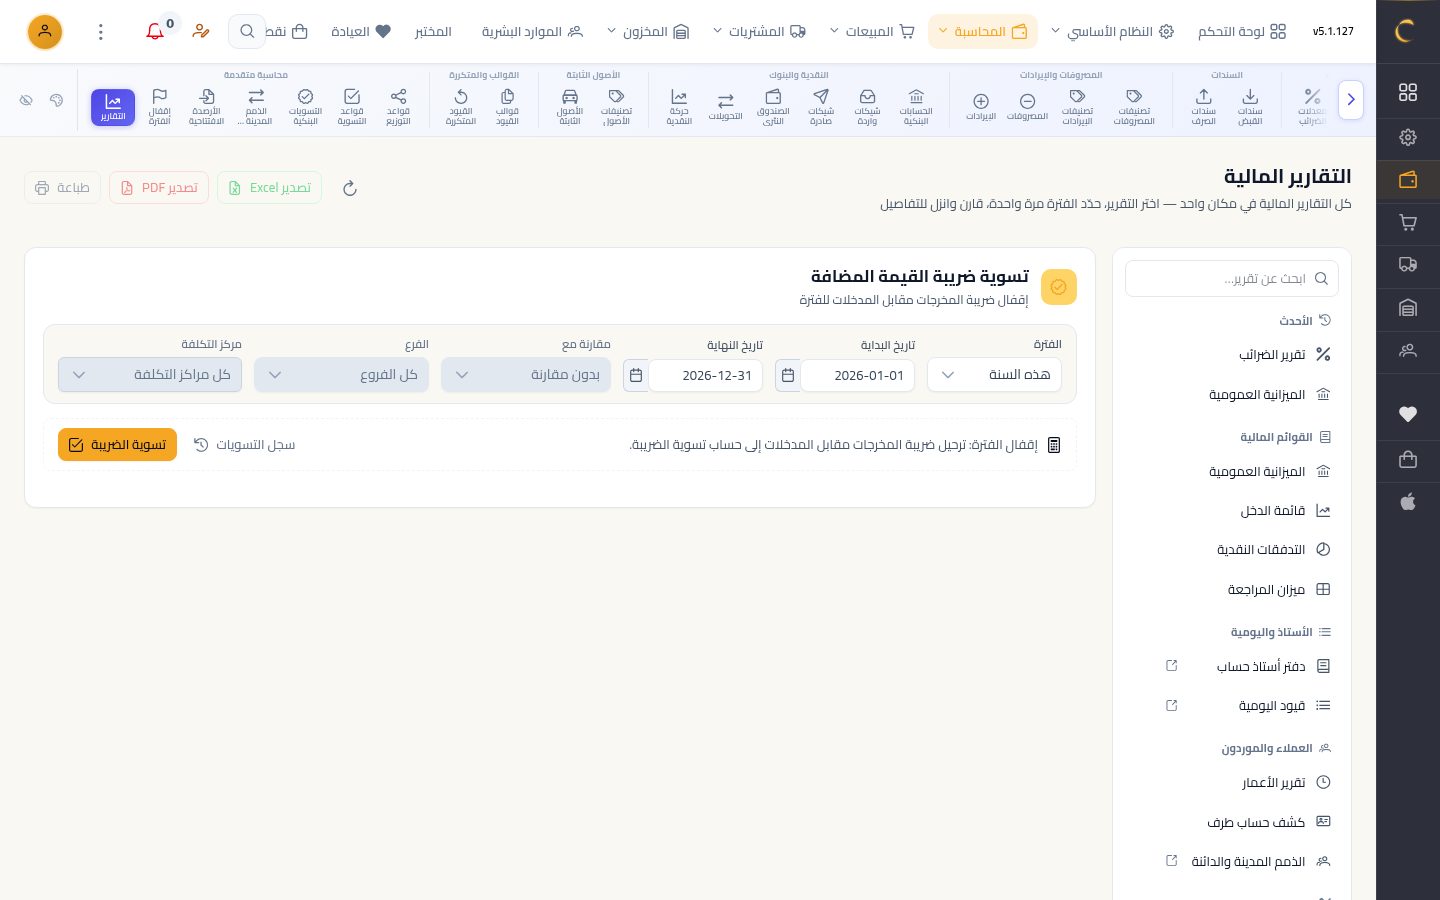Open شيكات واردة in the toolbar
Screen dimensions: 1440x900
tap(867, 107)
